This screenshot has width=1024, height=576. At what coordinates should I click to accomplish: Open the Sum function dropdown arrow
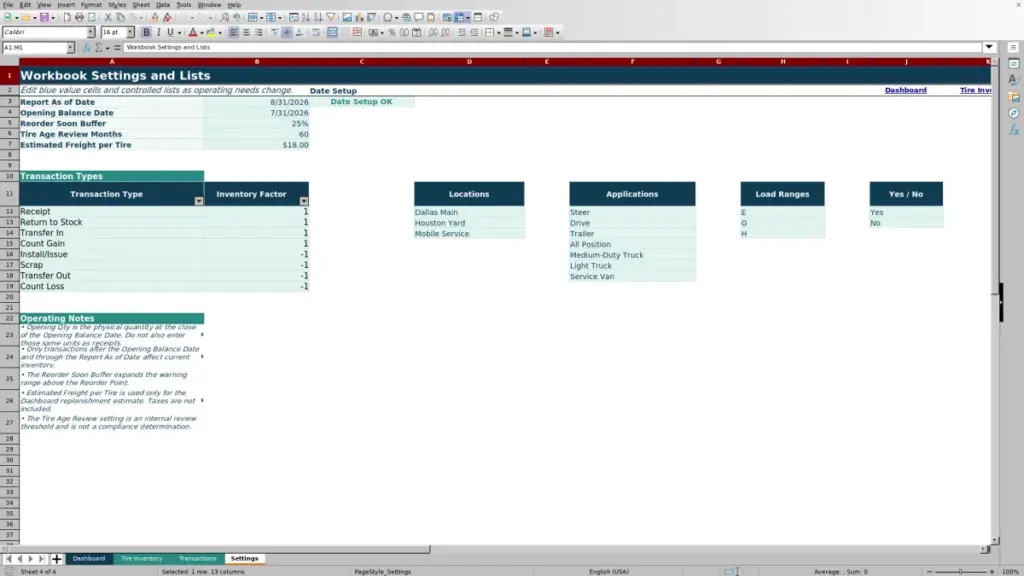(x=107, y=48)
